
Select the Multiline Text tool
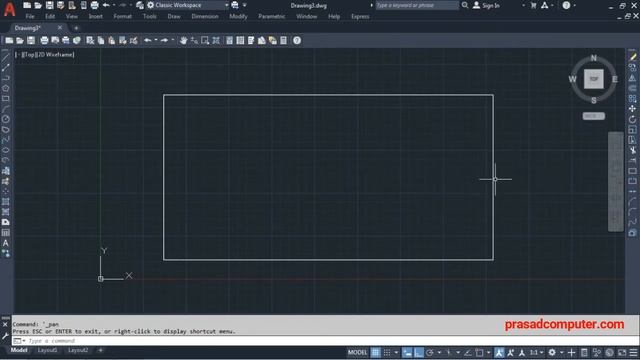(5, 243)
